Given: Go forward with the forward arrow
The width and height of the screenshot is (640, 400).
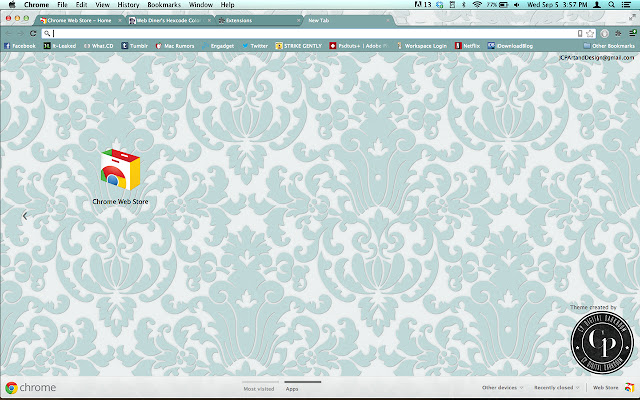Looking at the screenshot, I should pyautogui.click(x=20, y=33).
